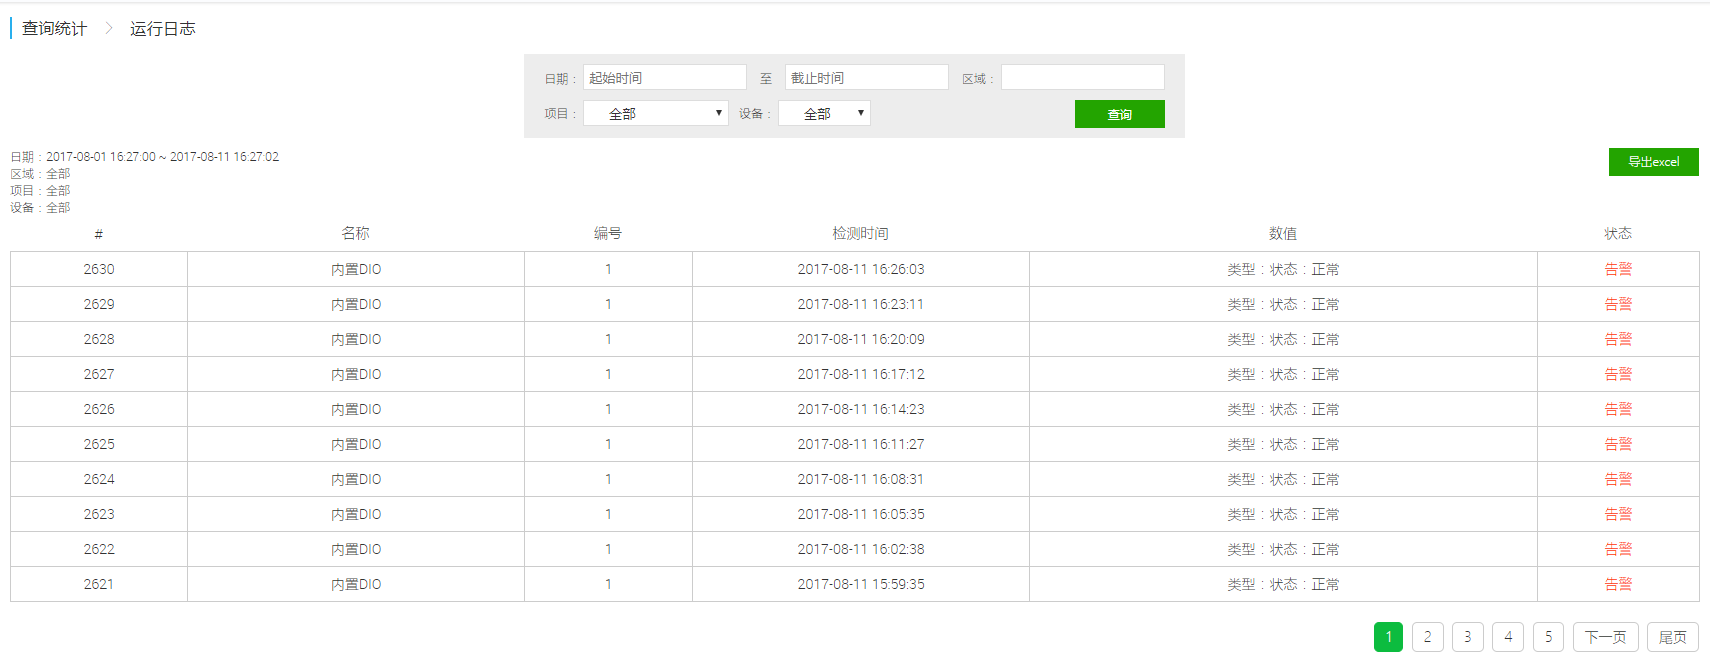Open the device dropdown
This screenshot has height=672, width=1710.
(x=824, y=114)
